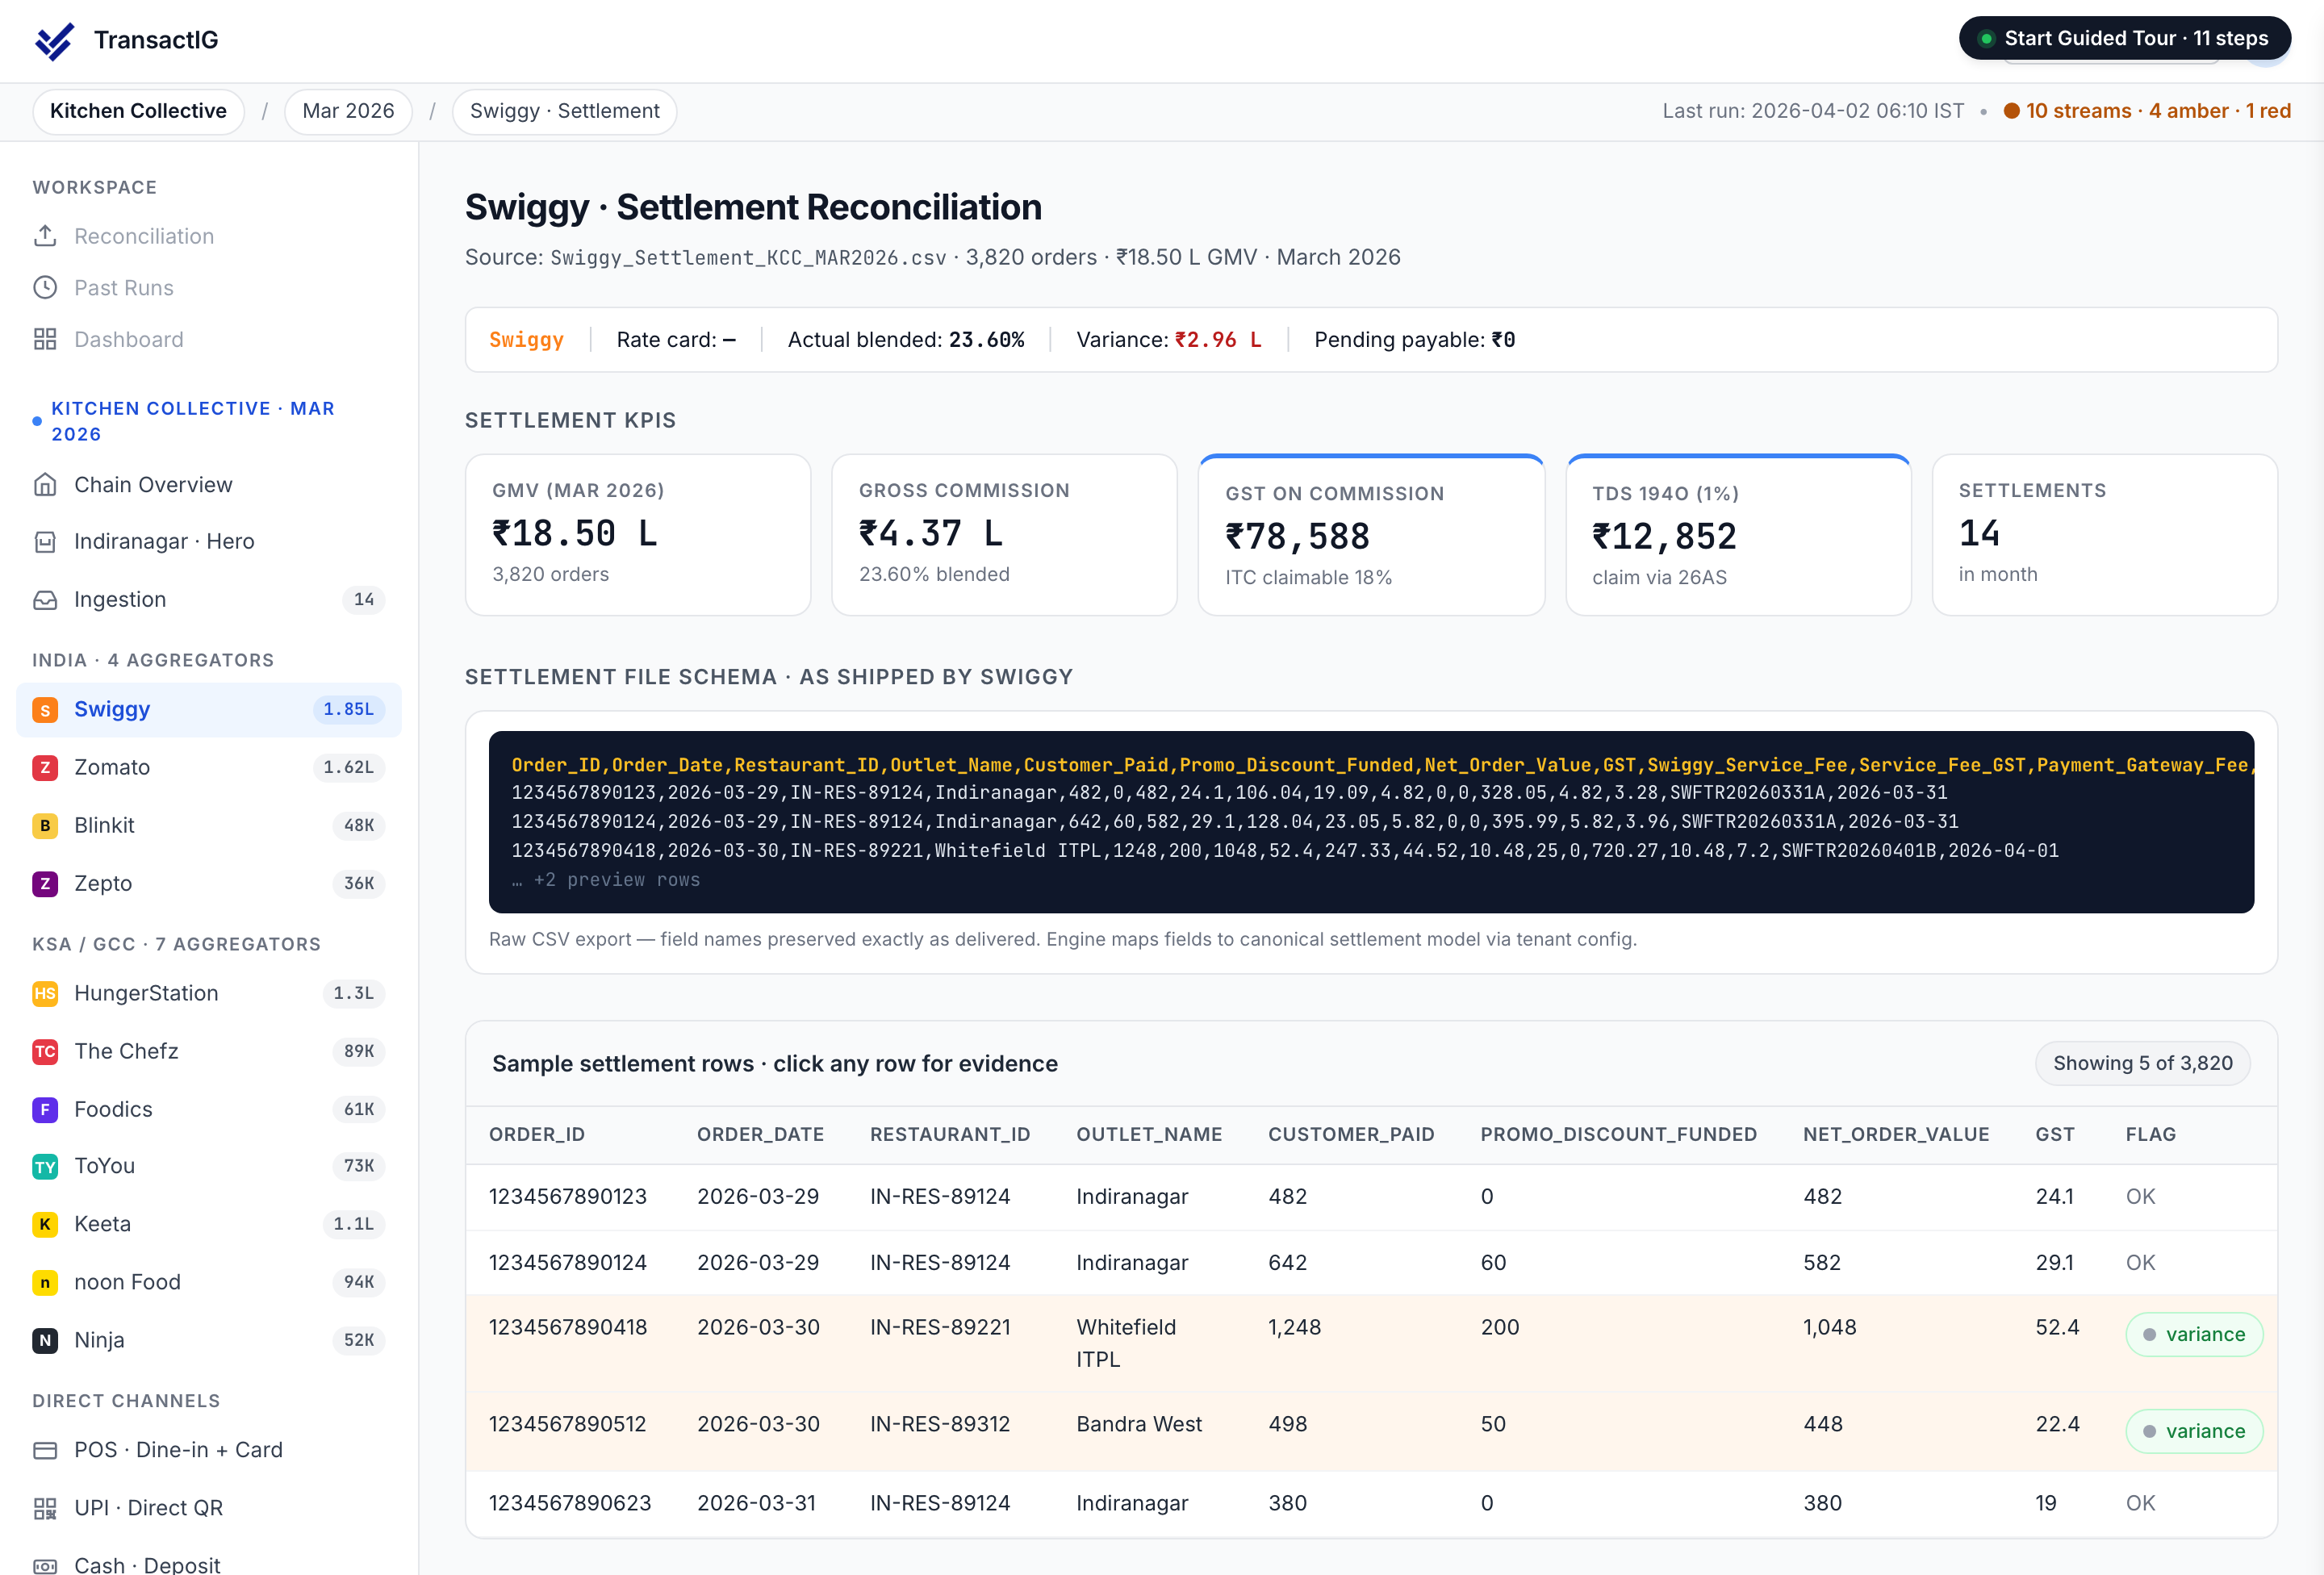This screenshot has width=2324, height=1575.
Task: Click the PROMO_DISCOUNT_FUNDED column header
Action: 1618,1135
